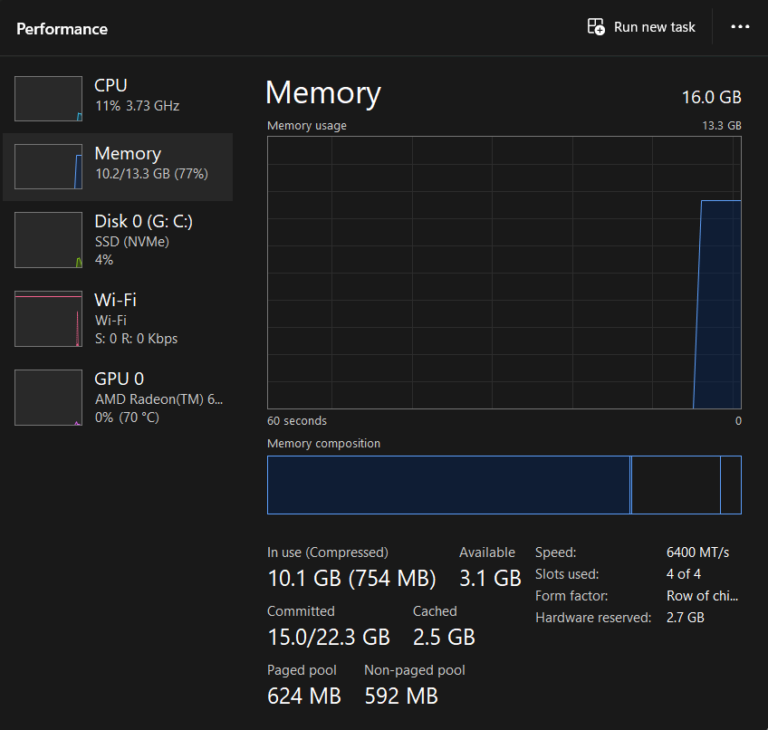Click the 15.0/22.3 GB committed value
The image size is (768, 730).
329,637
